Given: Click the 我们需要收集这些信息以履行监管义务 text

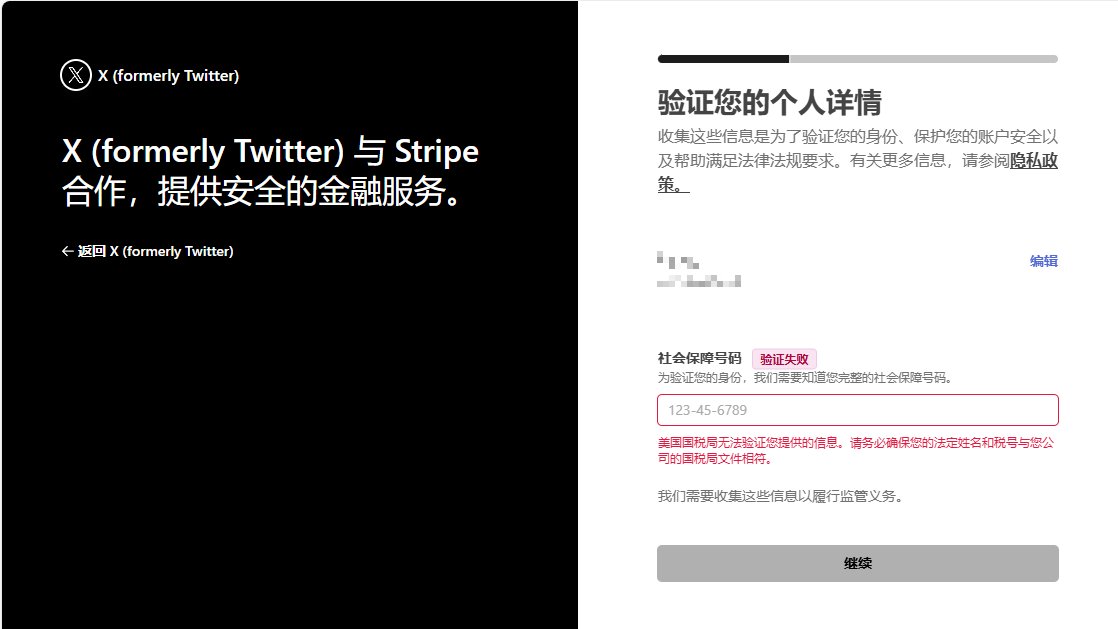Looking at the screenshot, I should [x=781, y=496].
